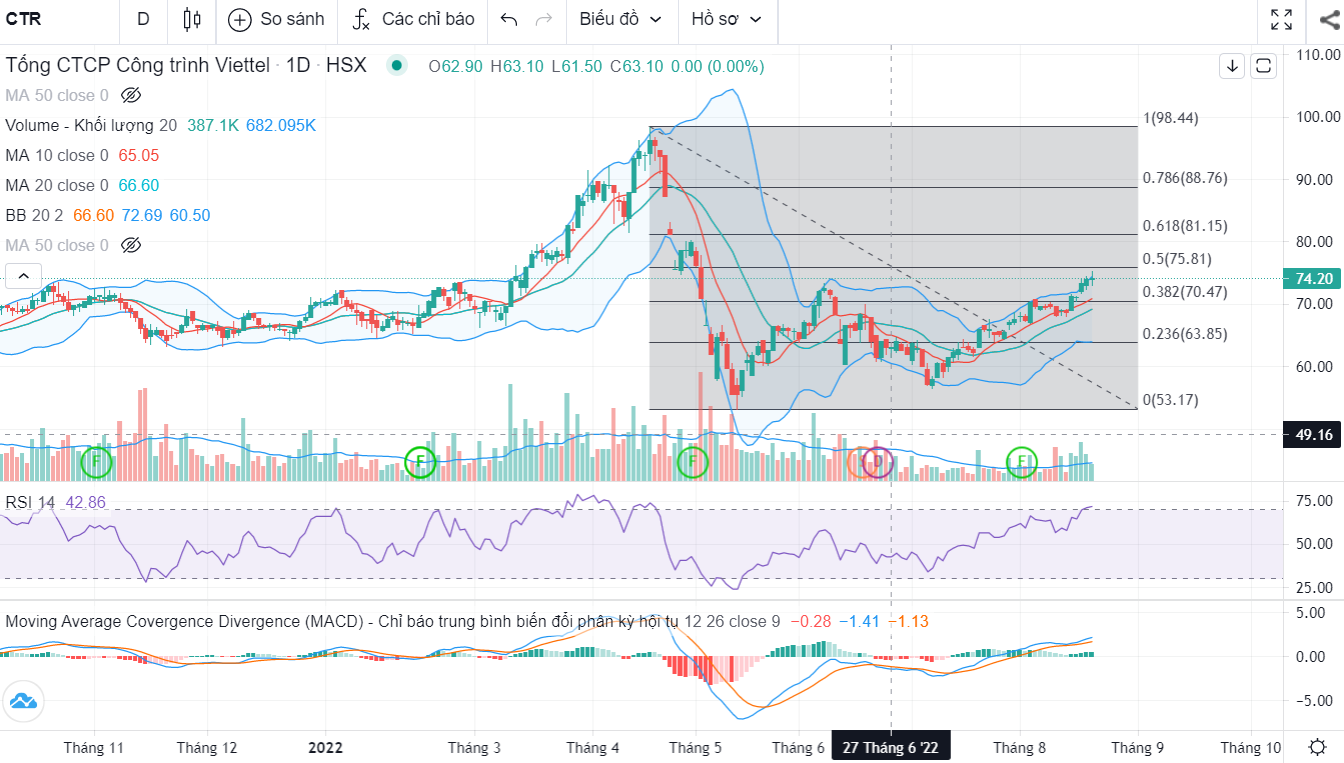The height and width of the screenshot is (763, 1344).
Task: Click the purple D event marker on chart
Action: point(877,461)
